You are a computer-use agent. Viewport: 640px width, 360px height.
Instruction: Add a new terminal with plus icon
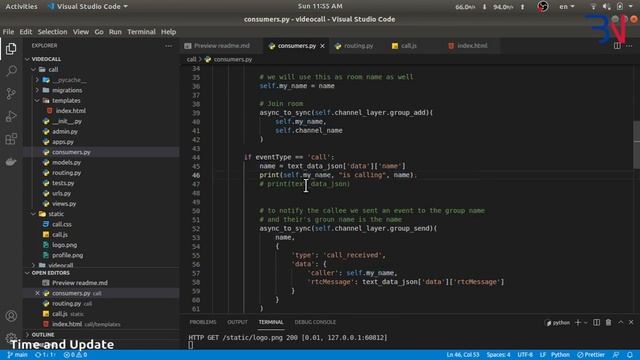point(578,322)
